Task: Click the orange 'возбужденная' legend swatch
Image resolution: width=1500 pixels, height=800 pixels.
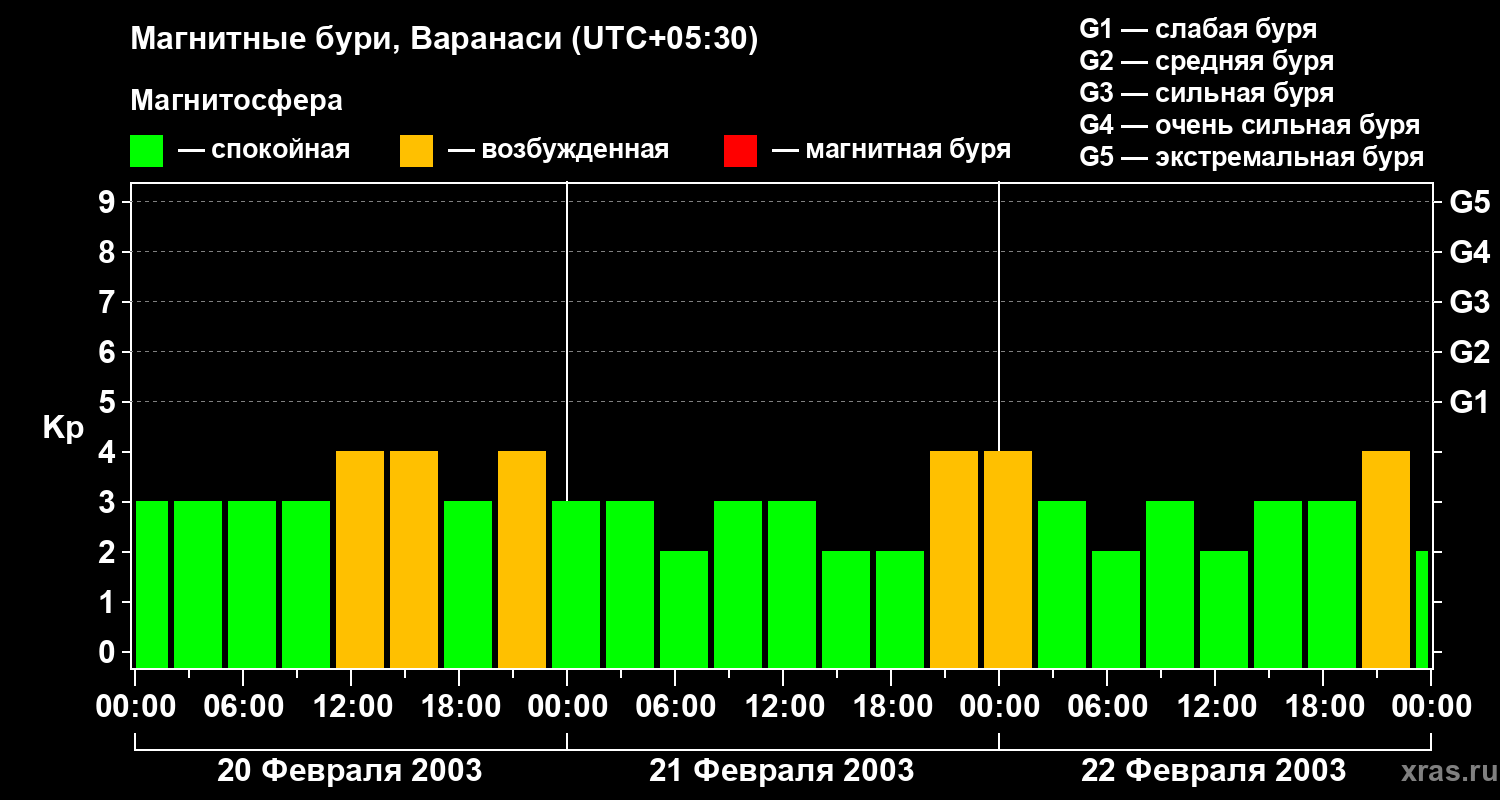Action: [416, 151]
